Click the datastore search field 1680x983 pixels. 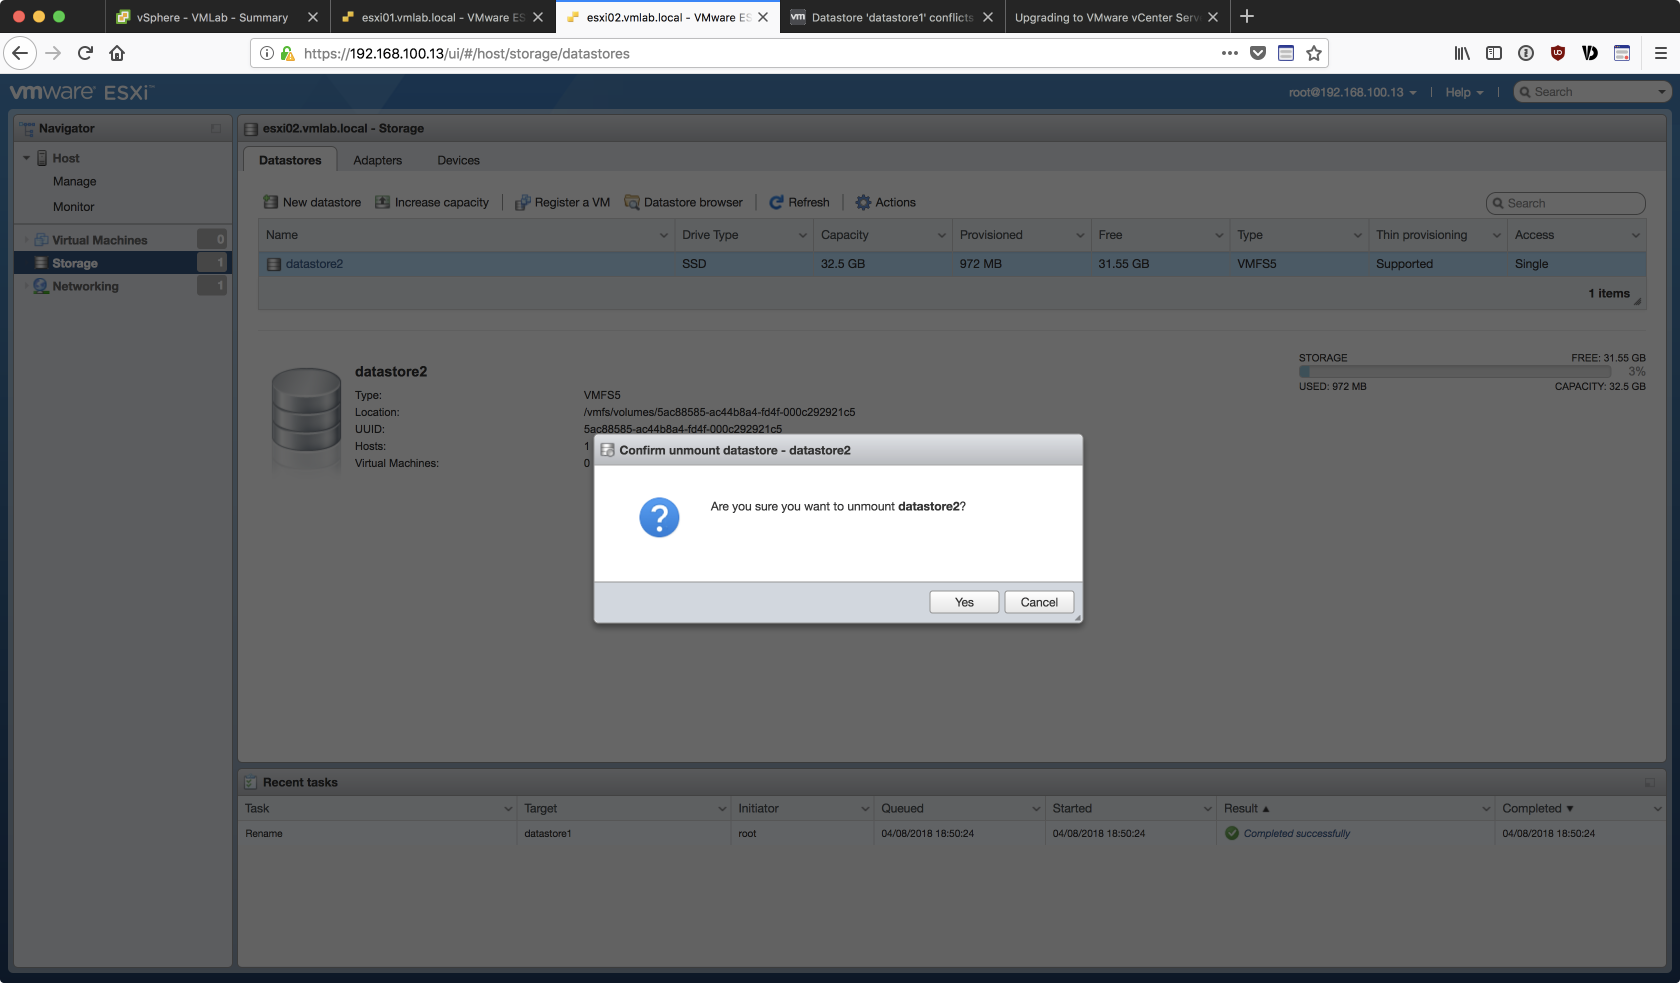tap(1570, 203)
